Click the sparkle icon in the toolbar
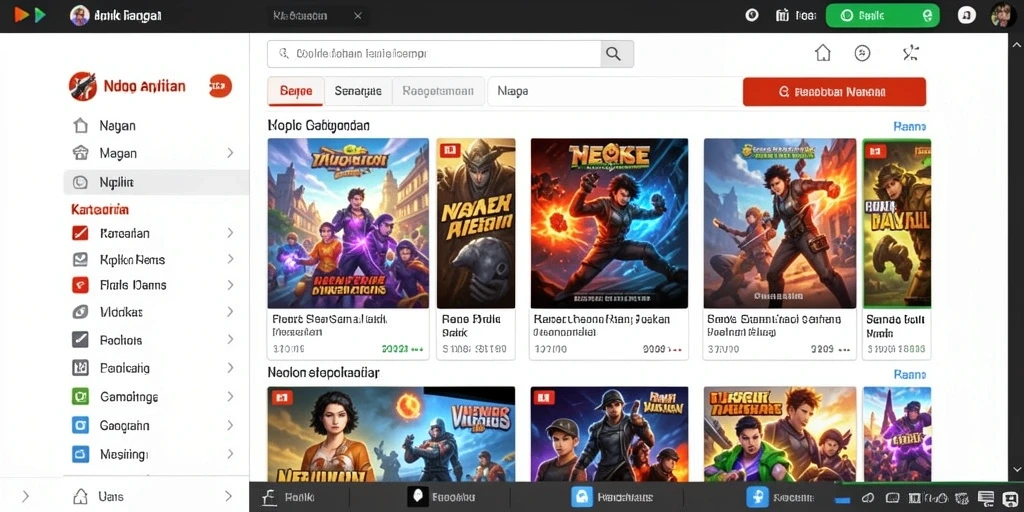The image size is (1024, 512). click(x=910, y=54)
